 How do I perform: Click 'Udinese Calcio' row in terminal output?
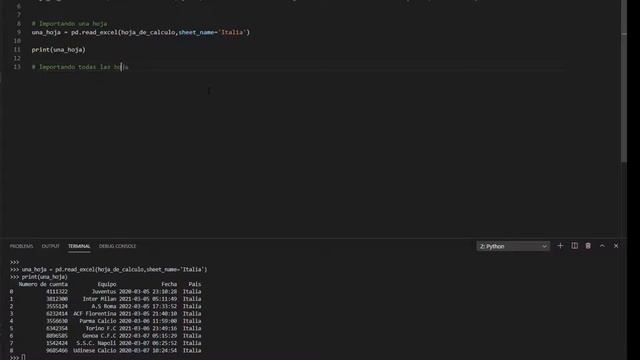tap(105, 350)
